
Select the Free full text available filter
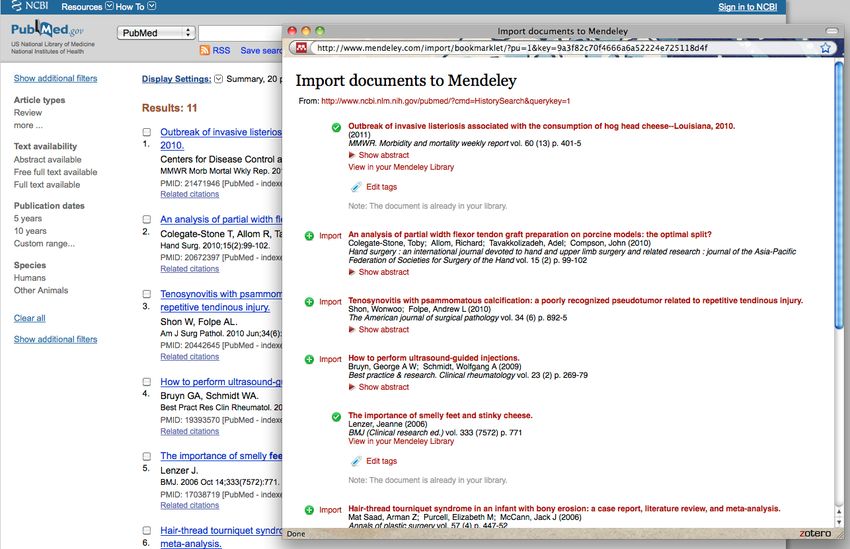tap(55, 172)
